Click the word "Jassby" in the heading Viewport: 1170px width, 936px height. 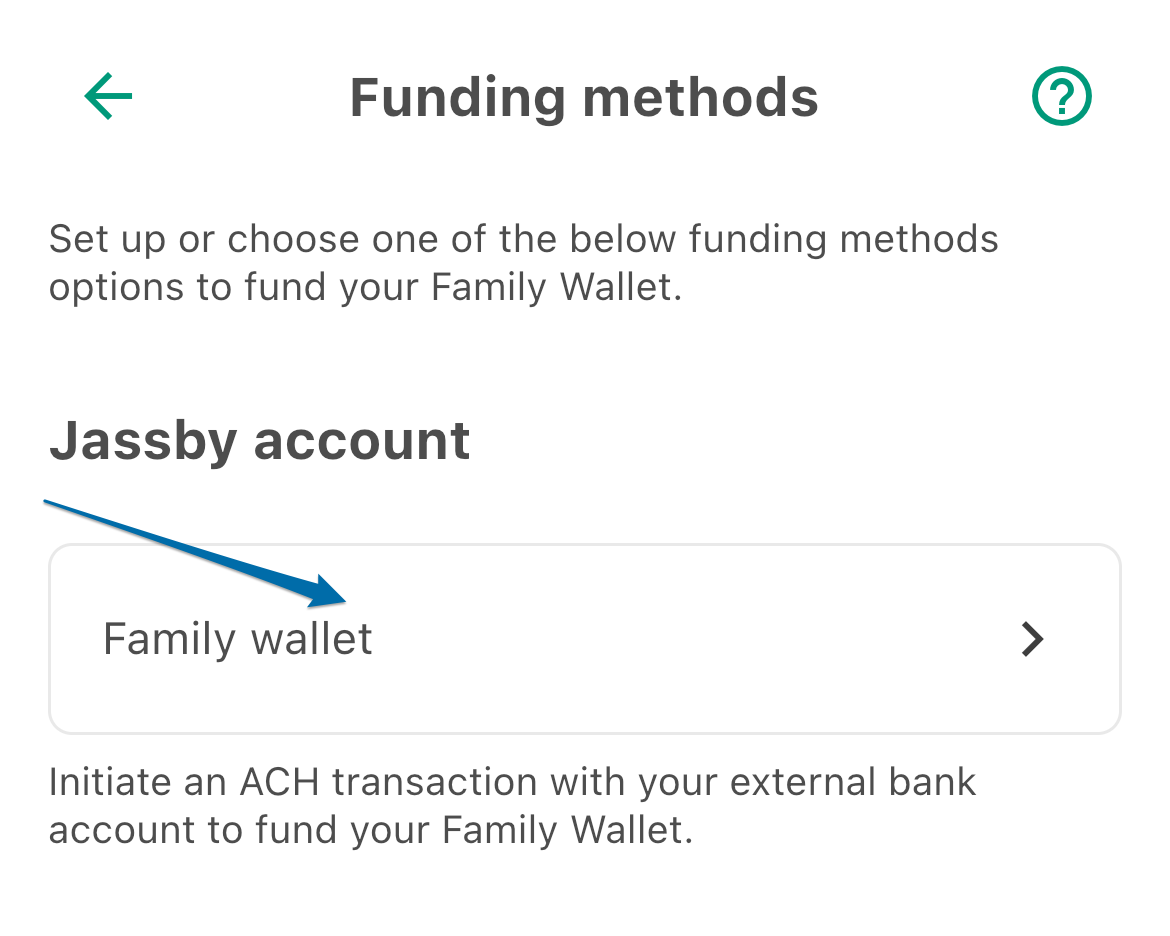143,441
